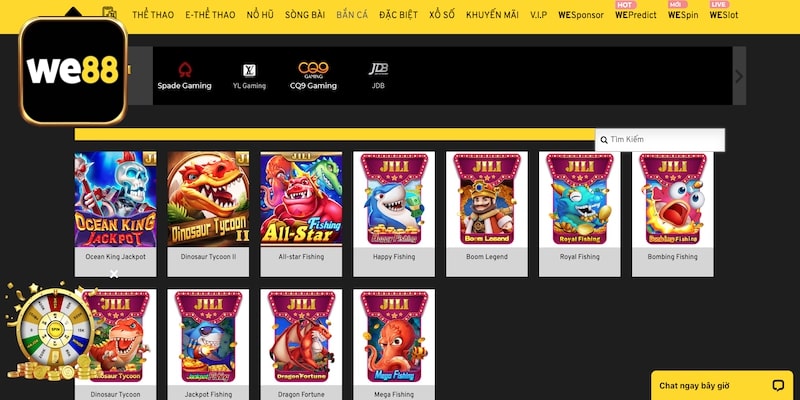The height and width of the screenshot is (400, 800).
Task: Expand provider list with right arrow
Action: tap(739, 76)
